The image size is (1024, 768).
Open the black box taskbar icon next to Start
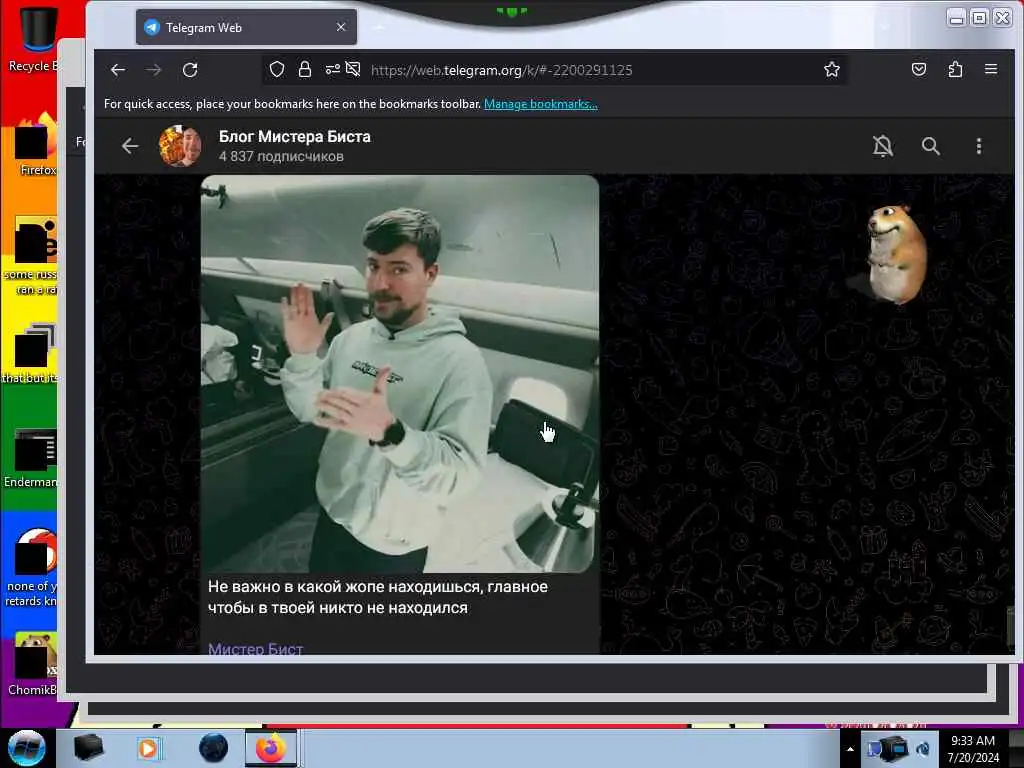click(88, 748)
